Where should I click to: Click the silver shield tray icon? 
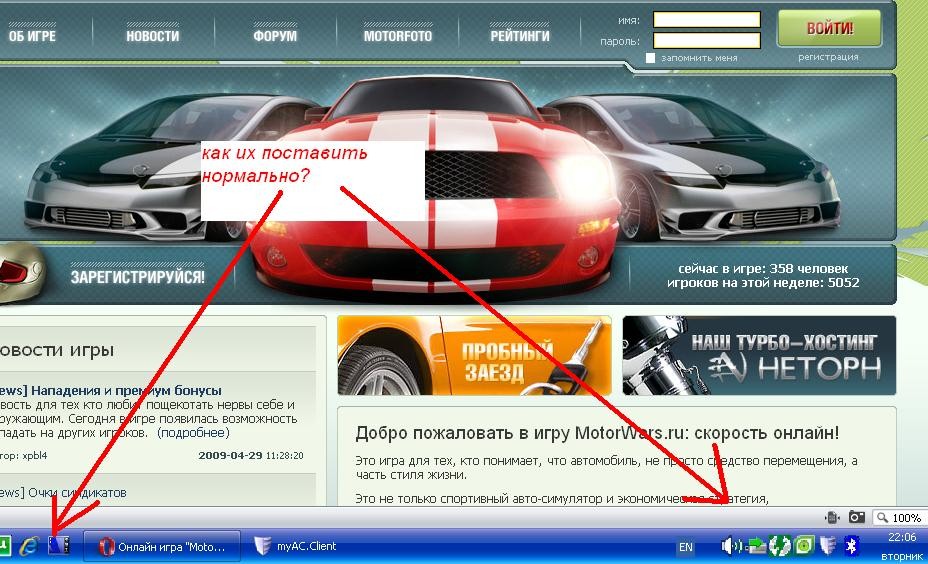point(828,546)
